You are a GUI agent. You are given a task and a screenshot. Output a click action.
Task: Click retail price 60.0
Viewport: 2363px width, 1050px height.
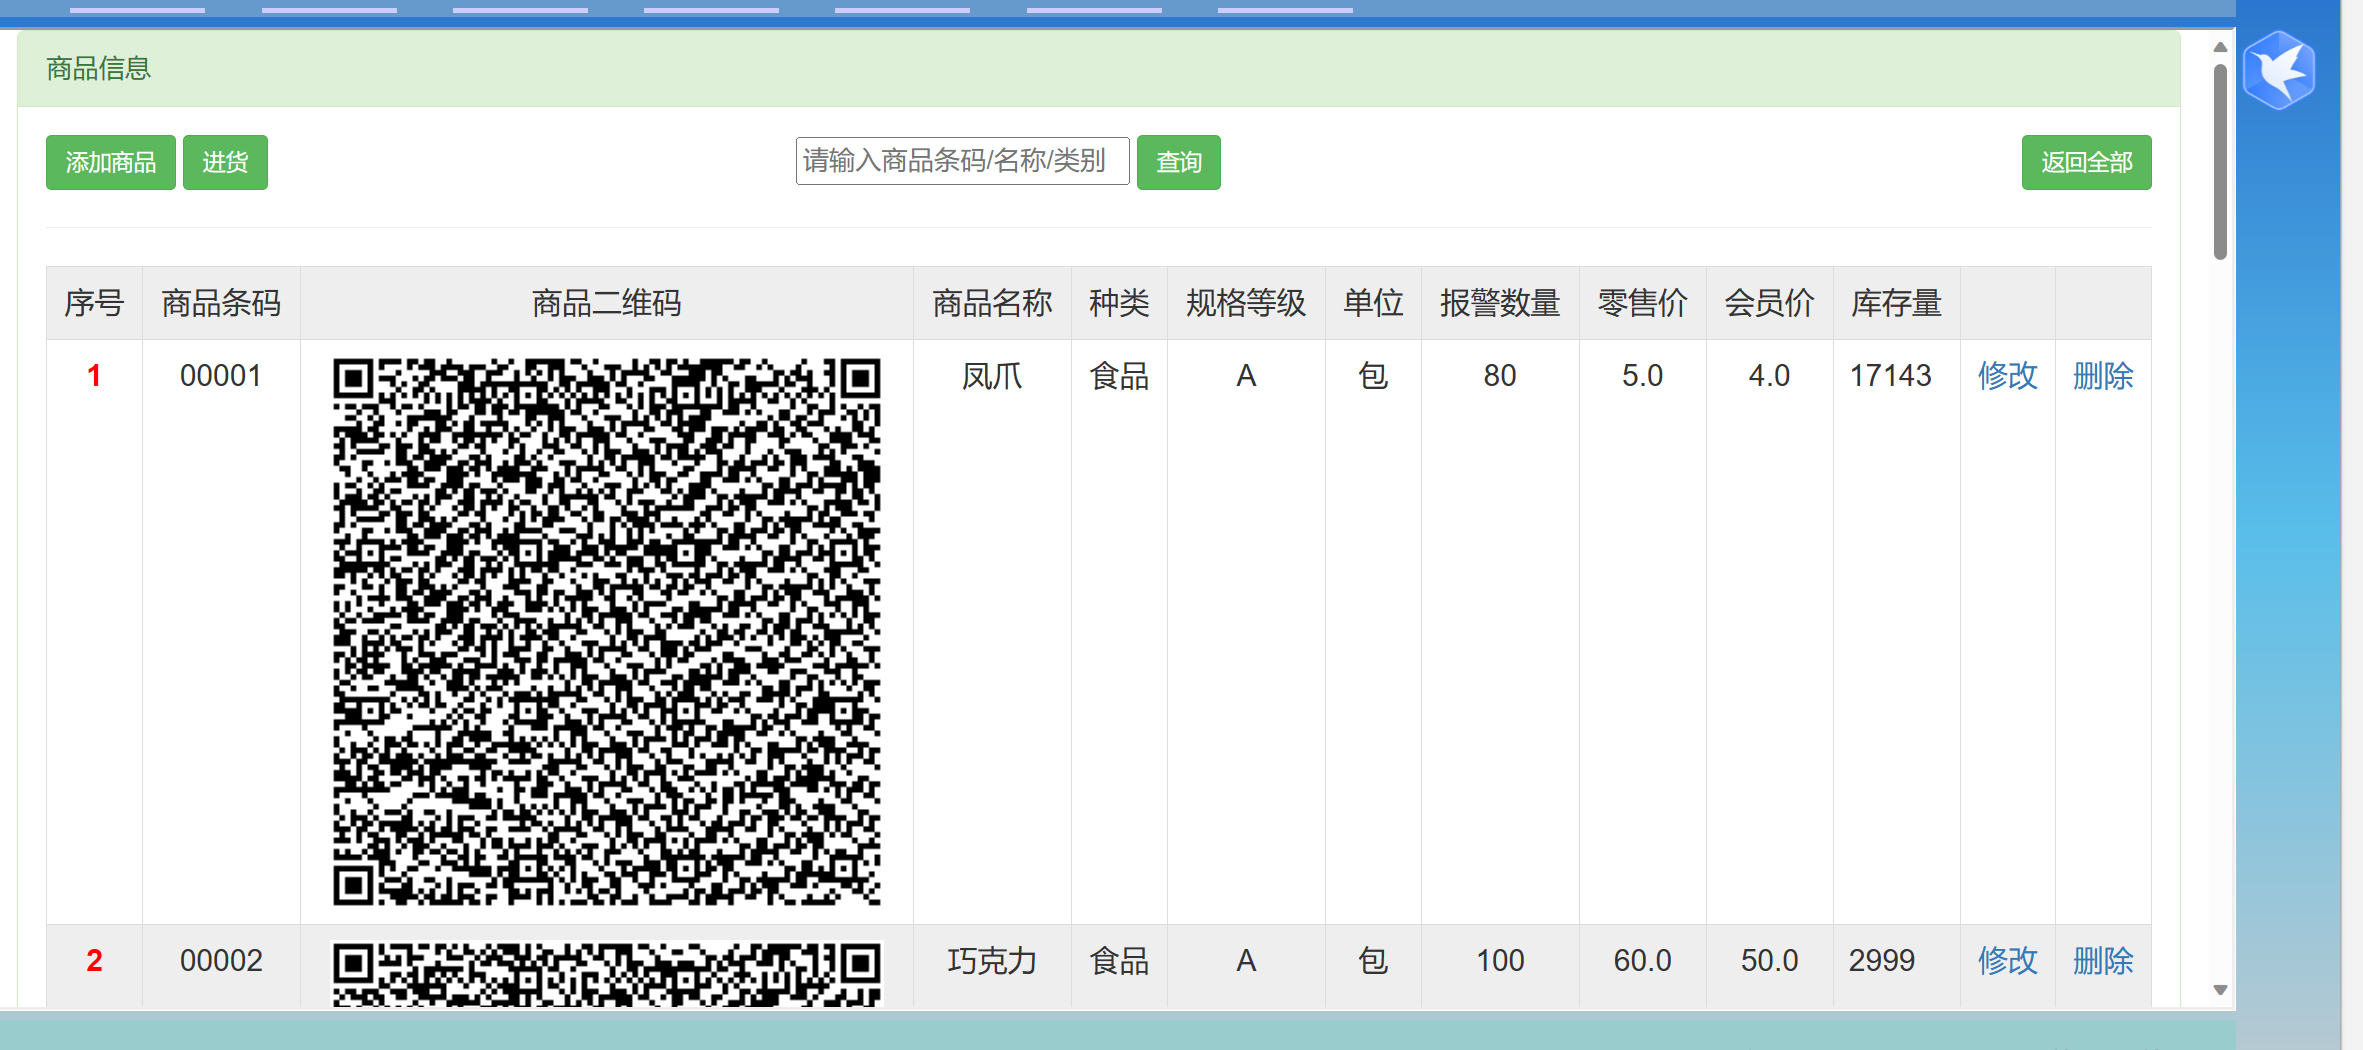1643,961
